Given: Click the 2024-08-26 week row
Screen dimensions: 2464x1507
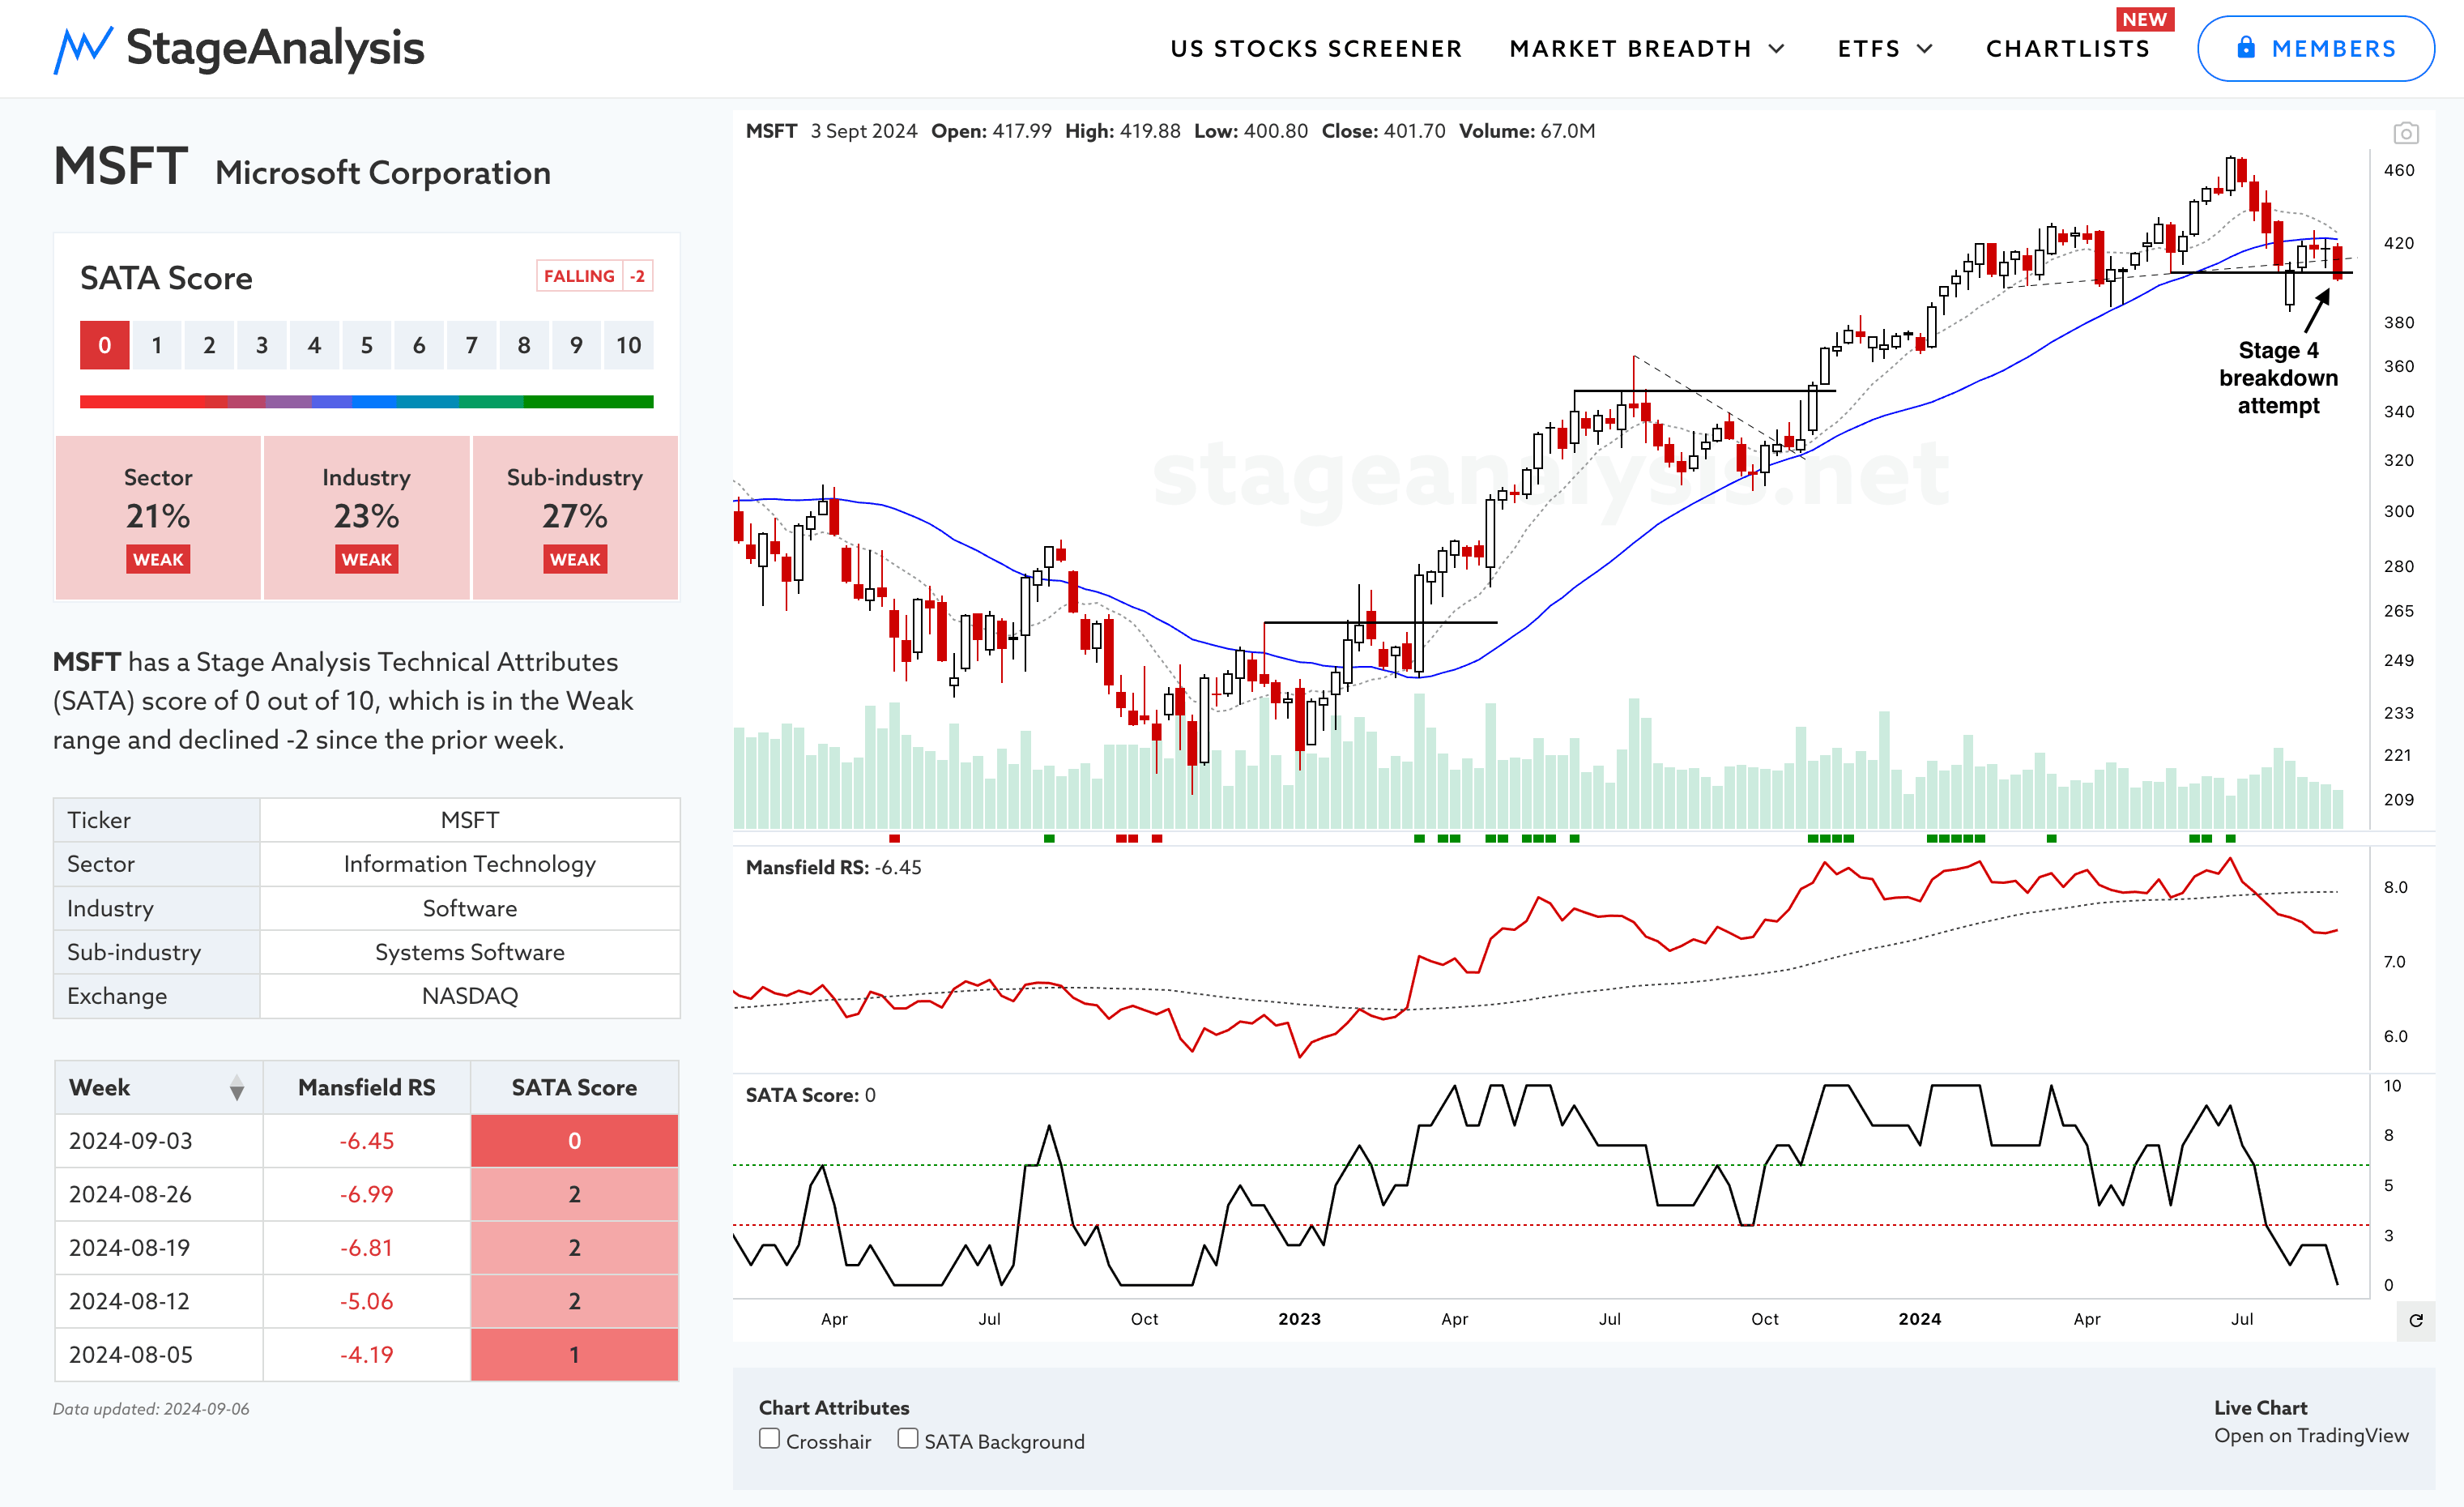Looking at the screenshot, I should pos(366,1194).
